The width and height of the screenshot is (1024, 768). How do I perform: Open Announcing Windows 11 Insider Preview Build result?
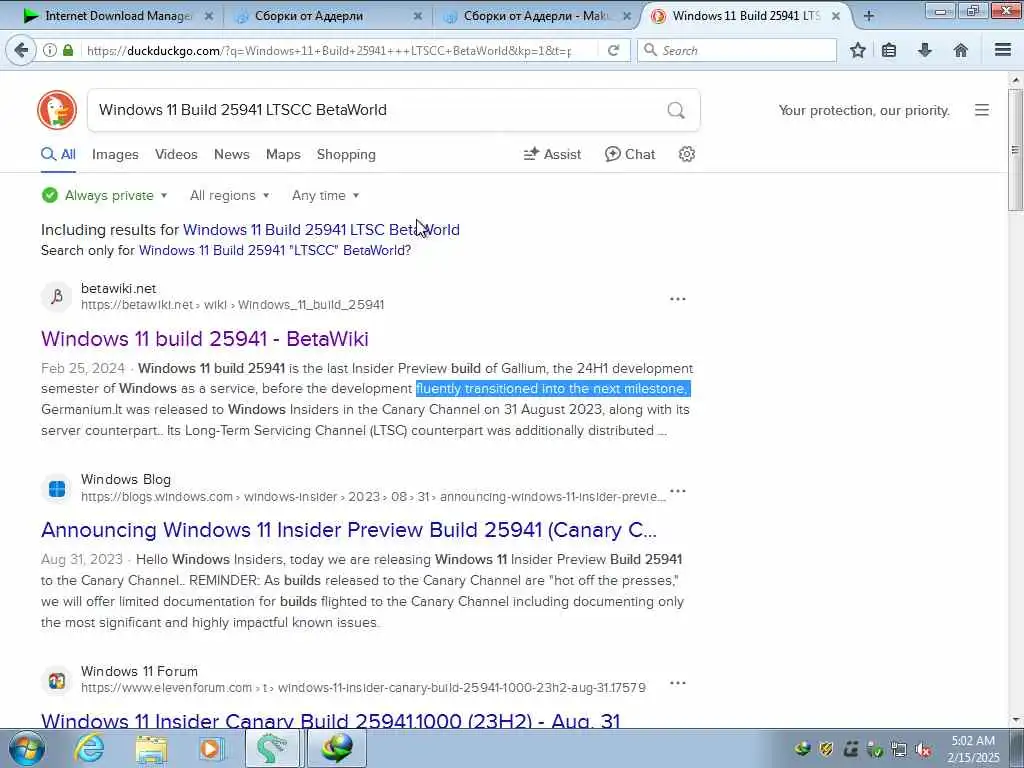point(349,530)
